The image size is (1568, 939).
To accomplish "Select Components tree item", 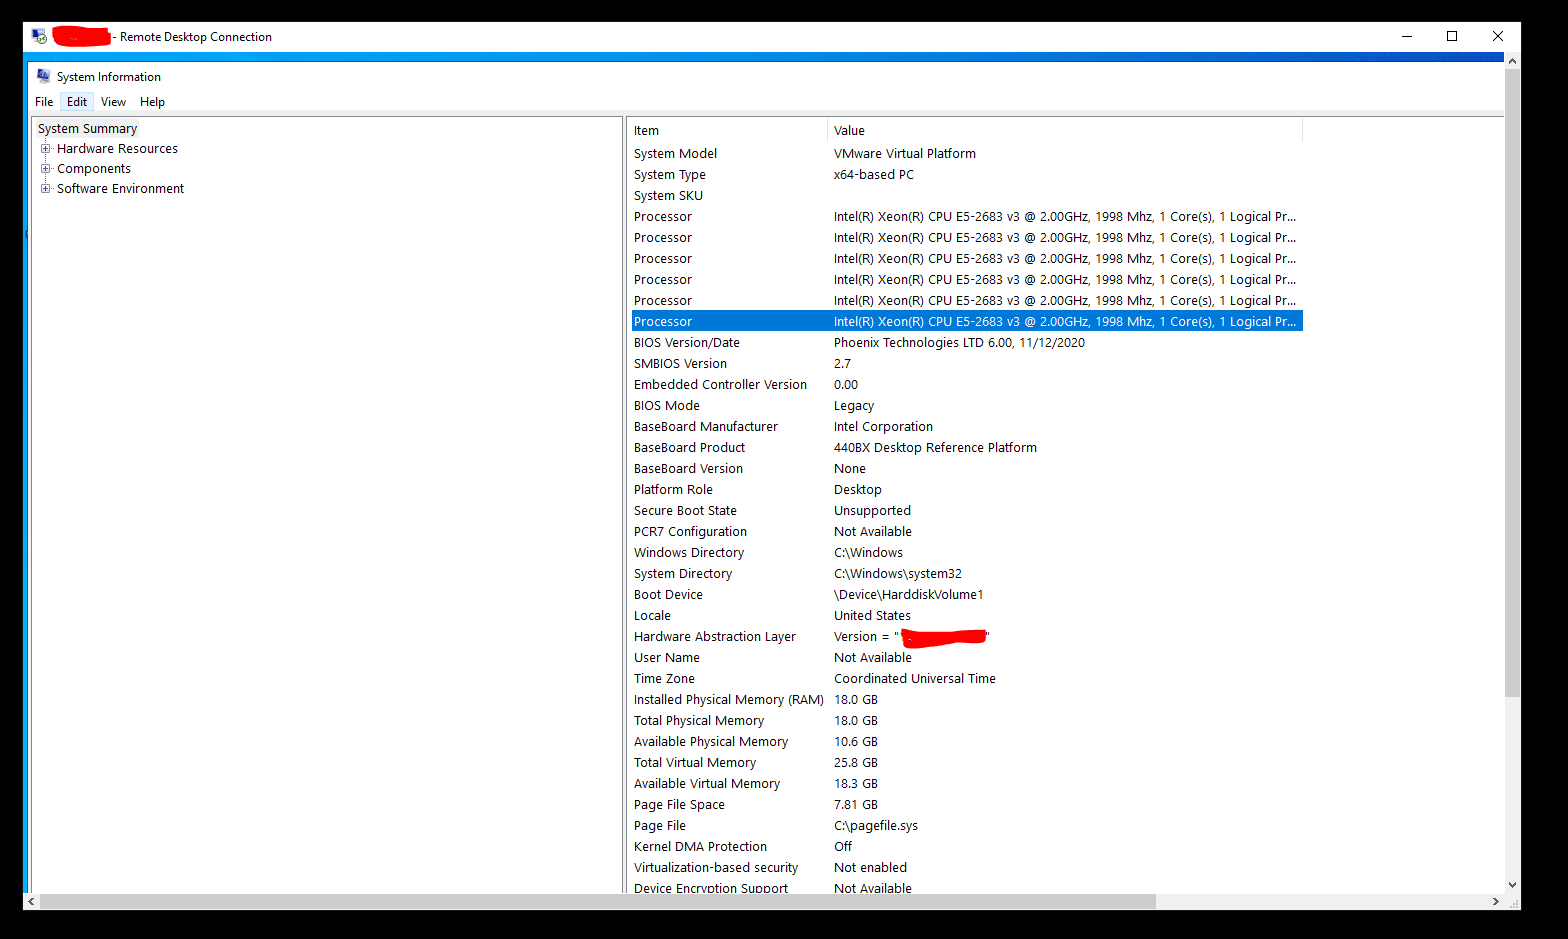I will pyautogui.click(x=94, y=169).
